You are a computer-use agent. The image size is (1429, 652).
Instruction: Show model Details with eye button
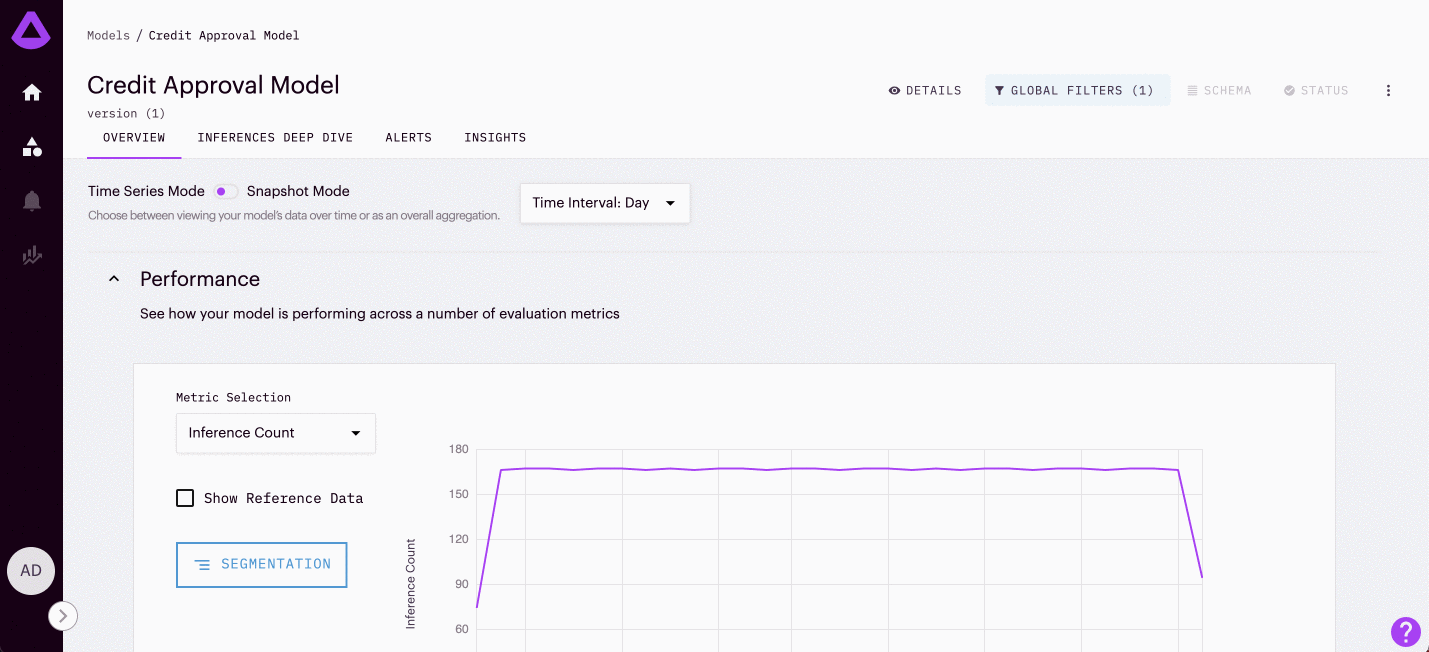(x=925, y=91)
